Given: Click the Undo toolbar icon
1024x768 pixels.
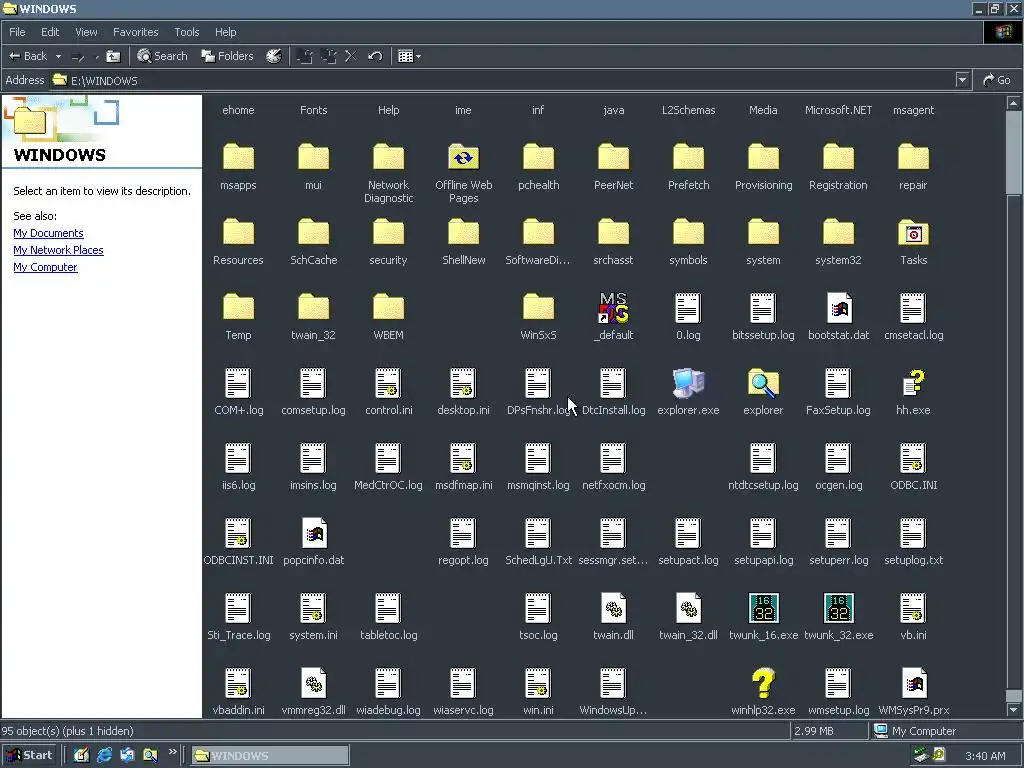Looking at the screenshot, I should point(374,56).
